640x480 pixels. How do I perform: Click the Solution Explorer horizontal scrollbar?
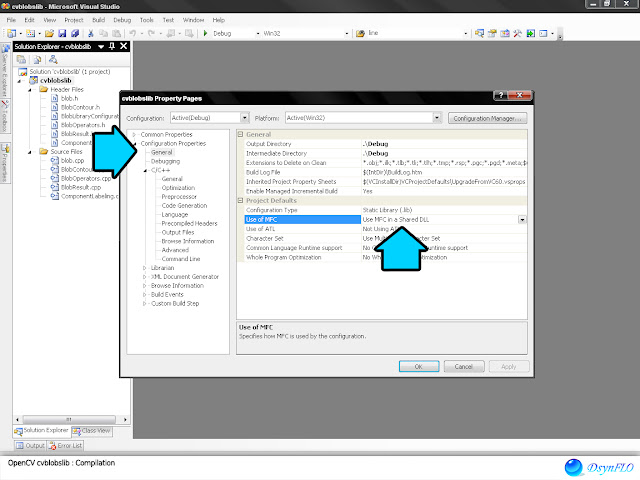click(70, 419)
